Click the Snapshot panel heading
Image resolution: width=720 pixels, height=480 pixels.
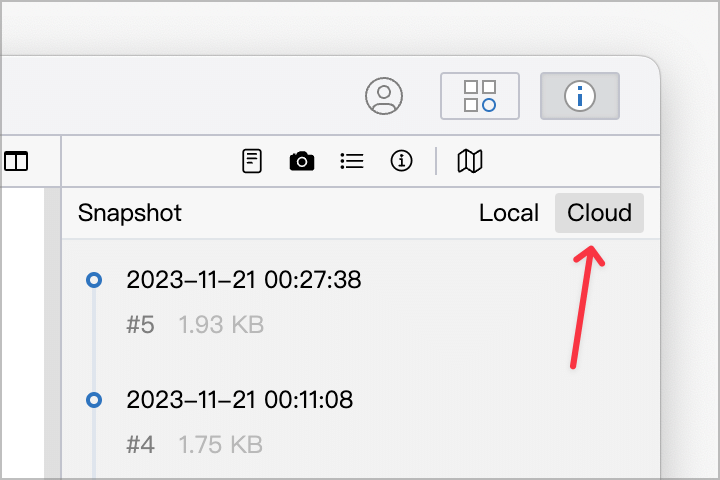click(x=129, y=213)
